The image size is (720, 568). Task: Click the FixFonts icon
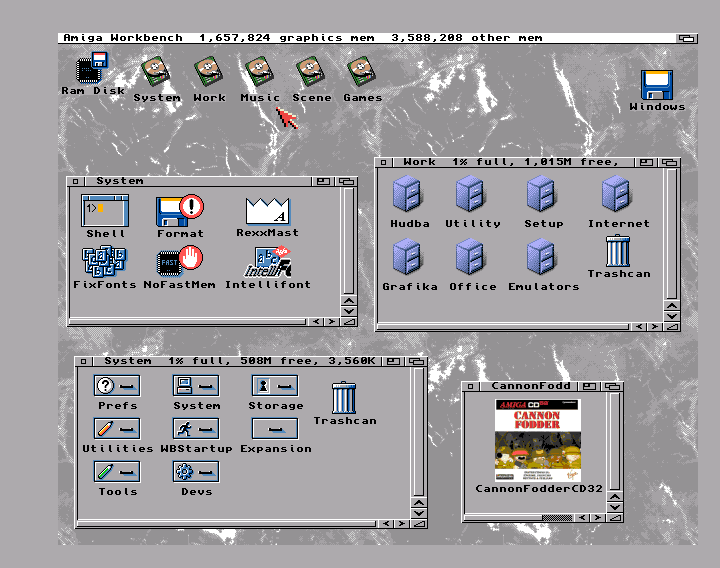click(104, 262)
